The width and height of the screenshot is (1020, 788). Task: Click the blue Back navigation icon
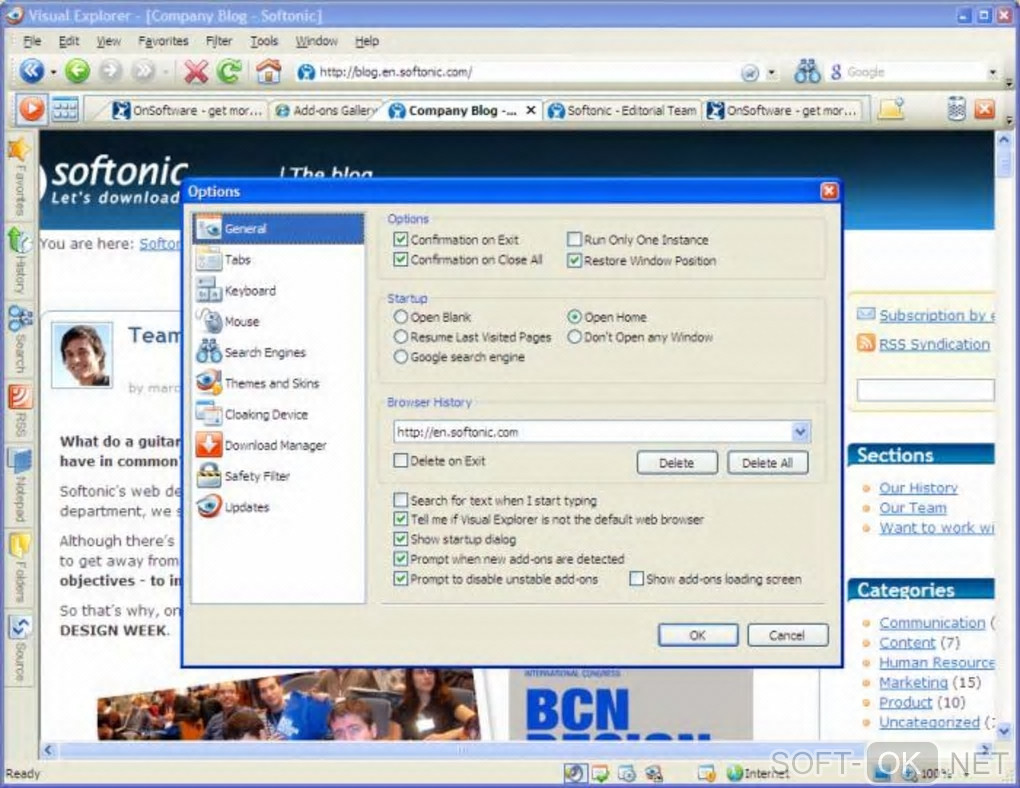pos(31,70)
